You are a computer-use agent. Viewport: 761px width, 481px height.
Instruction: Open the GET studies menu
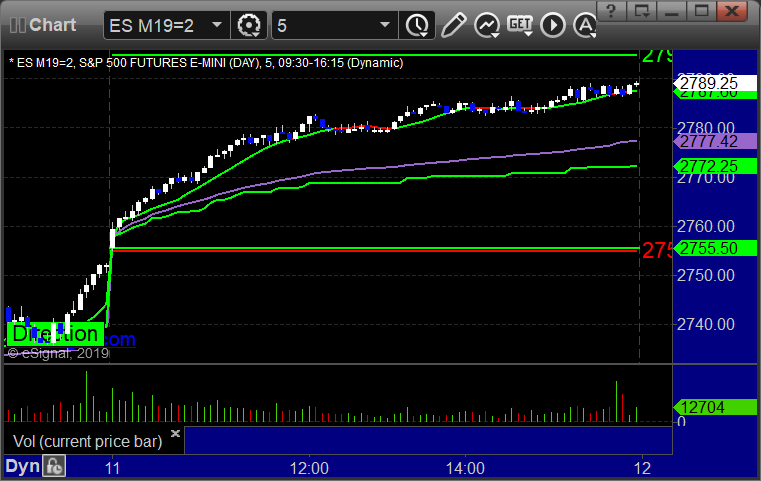[x=520, y=25]
